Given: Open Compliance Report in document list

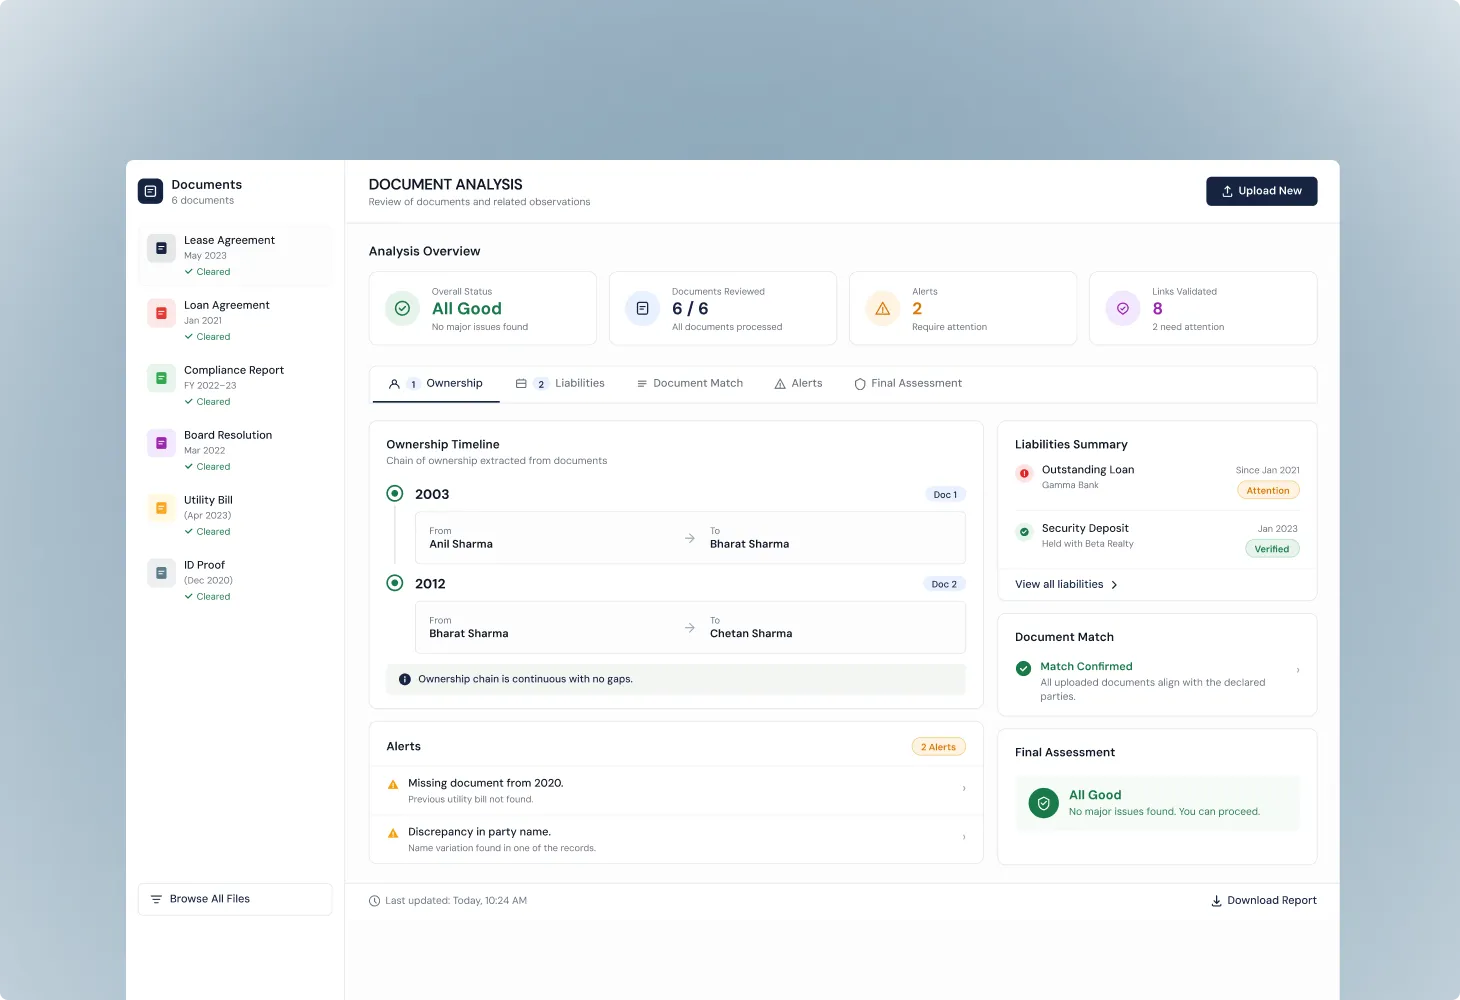Looking at the screenshot, I should (235, 386).
